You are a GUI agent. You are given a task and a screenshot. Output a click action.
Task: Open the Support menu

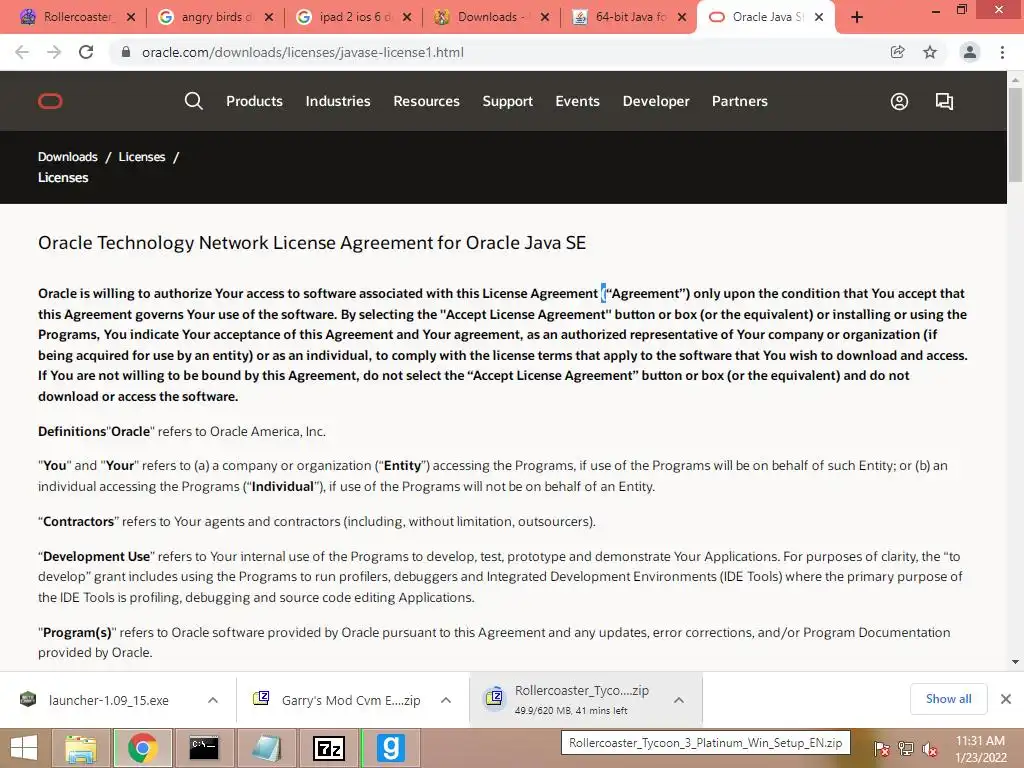(507, 101)
